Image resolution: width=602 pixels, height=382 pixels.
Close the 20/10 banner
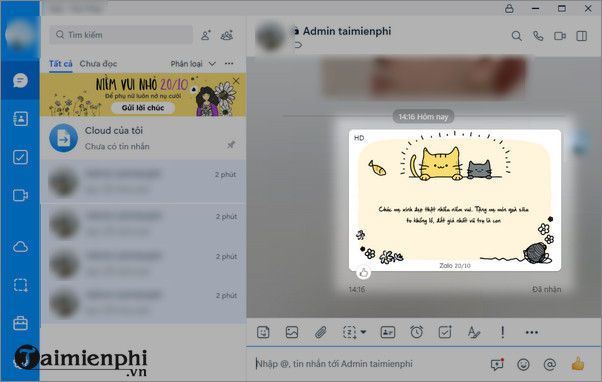(x=236, y=81)
